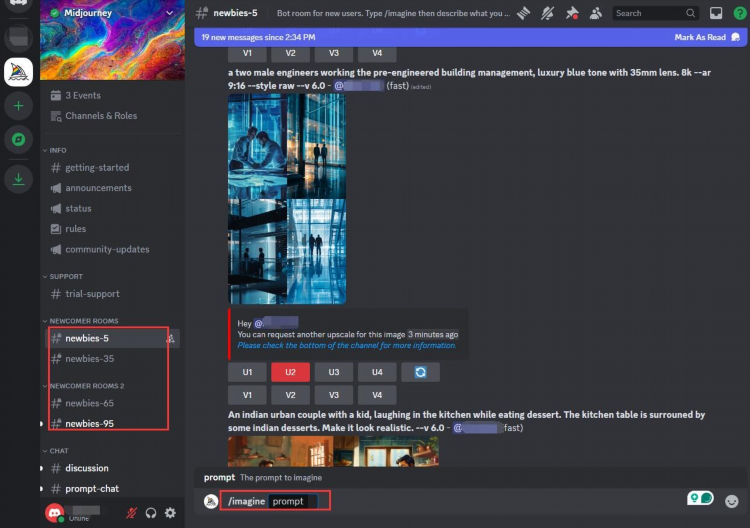The width and height of the screenshot is (750, 528).
Task: Go to getting-started channel
Action: tap(112, 168)
